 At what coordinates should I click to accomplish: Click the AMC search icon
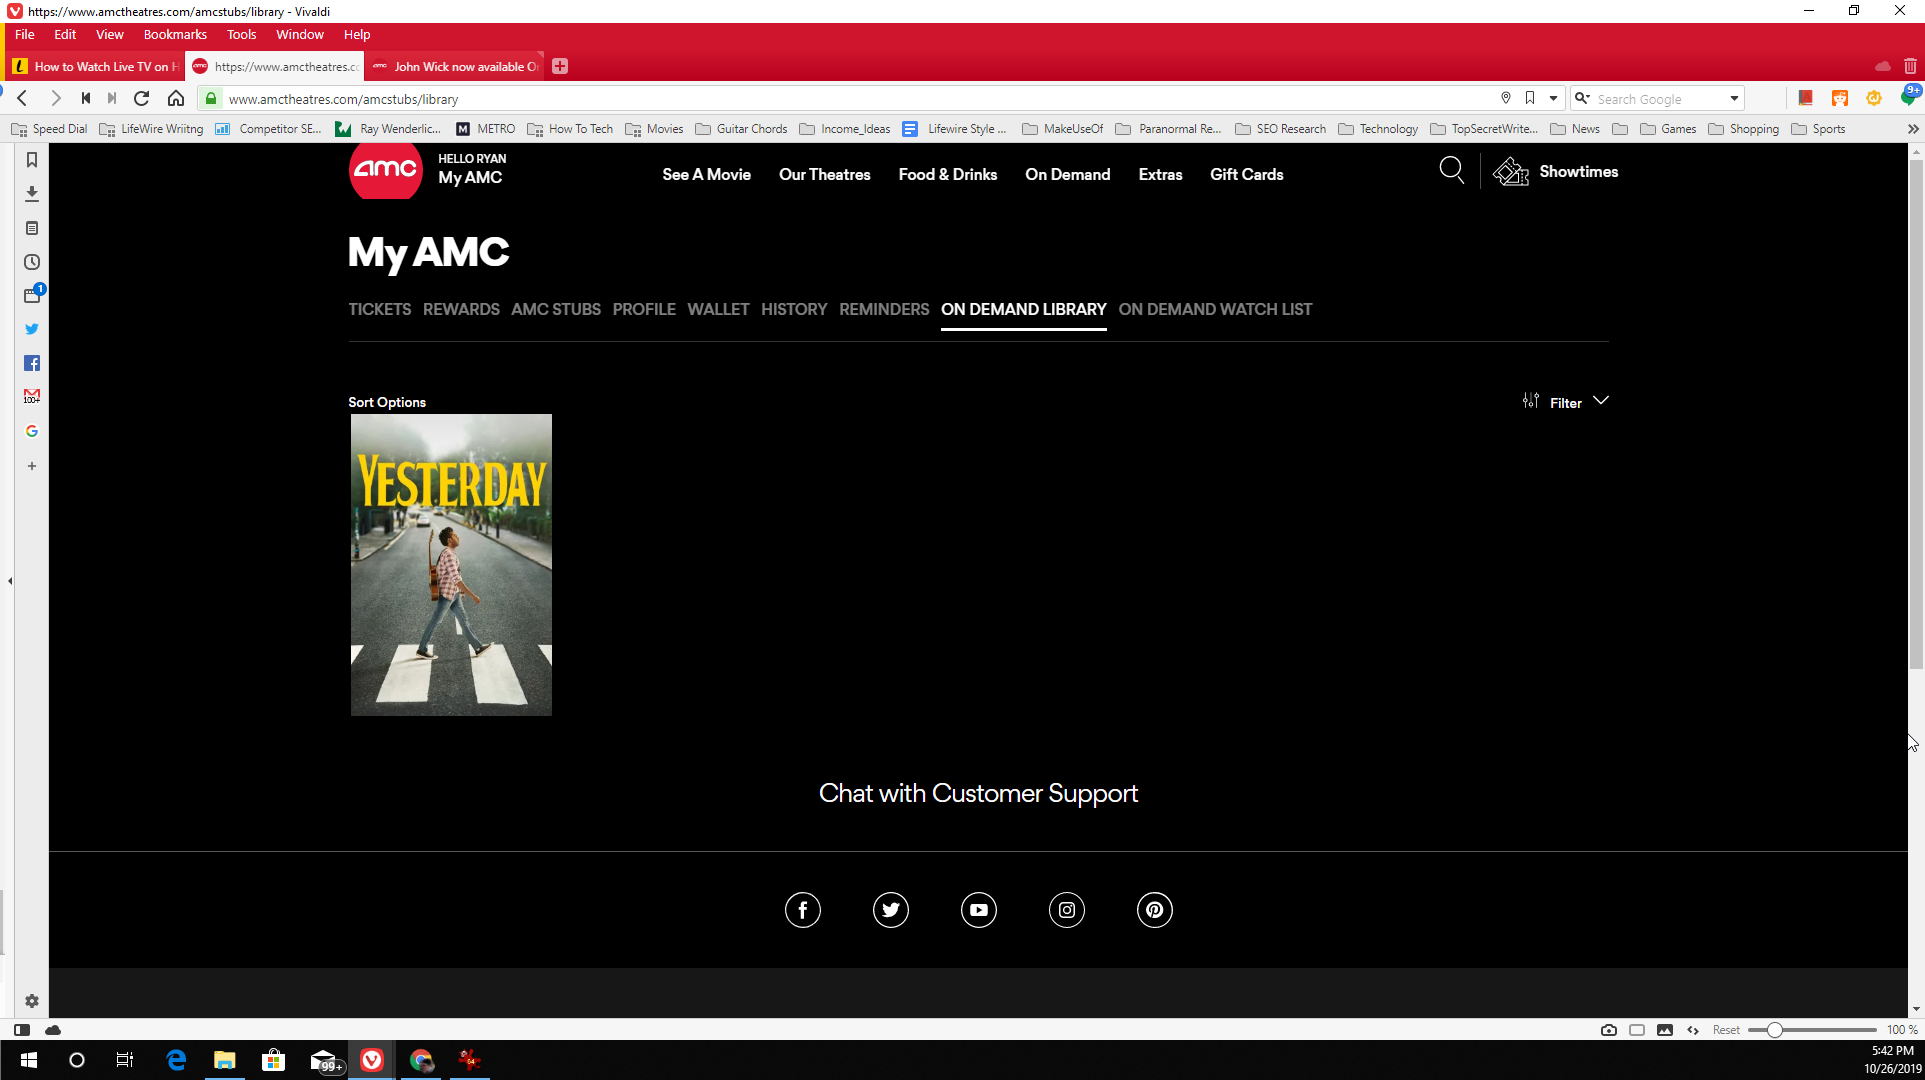pos(1452,171)
